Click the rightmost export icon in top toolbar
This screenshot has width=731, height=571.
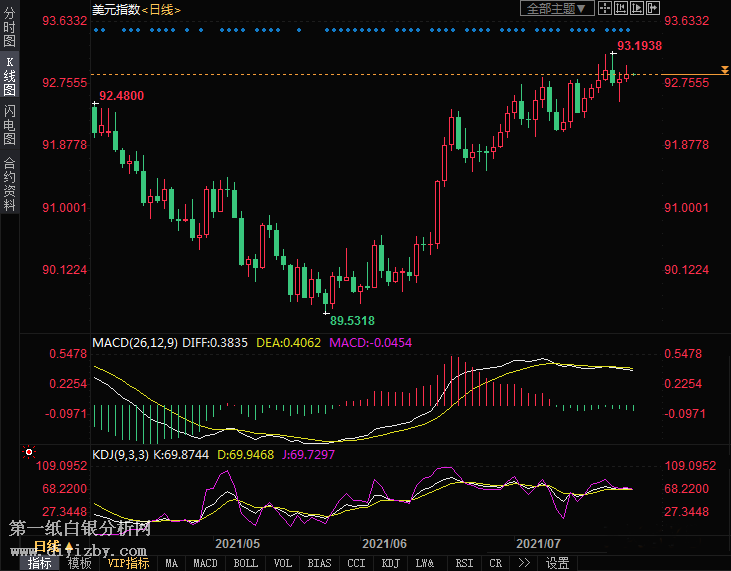tap(654, 9)
